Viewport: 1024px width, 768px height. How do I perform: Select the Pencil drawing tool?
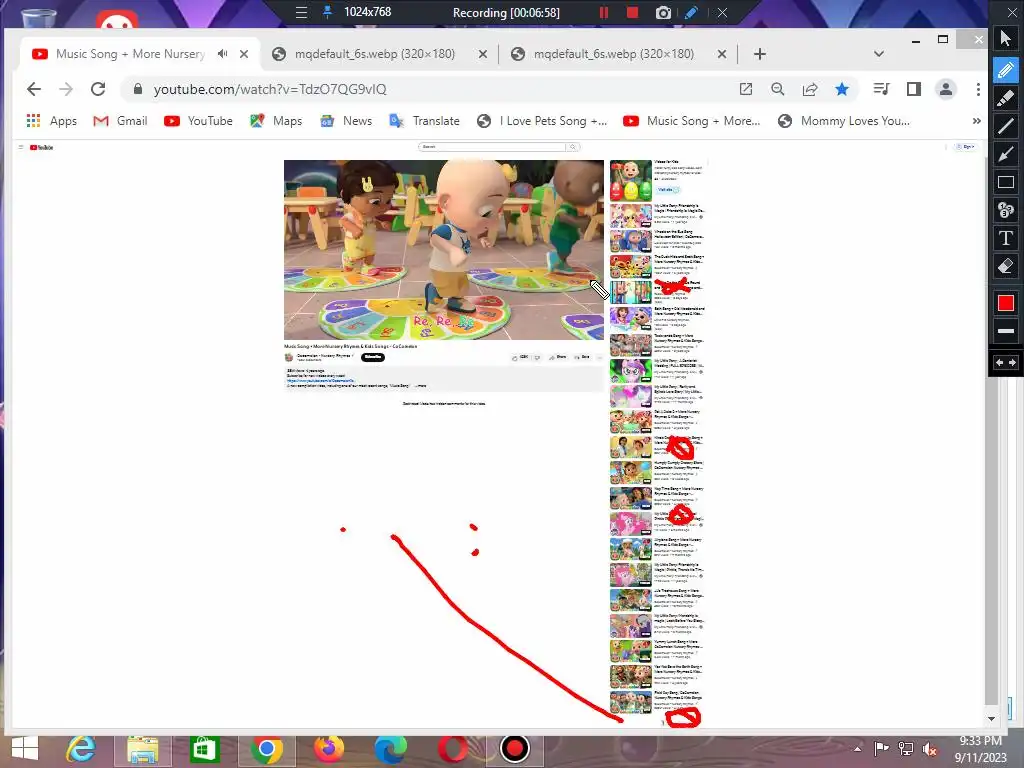(x=1006, y=70)
